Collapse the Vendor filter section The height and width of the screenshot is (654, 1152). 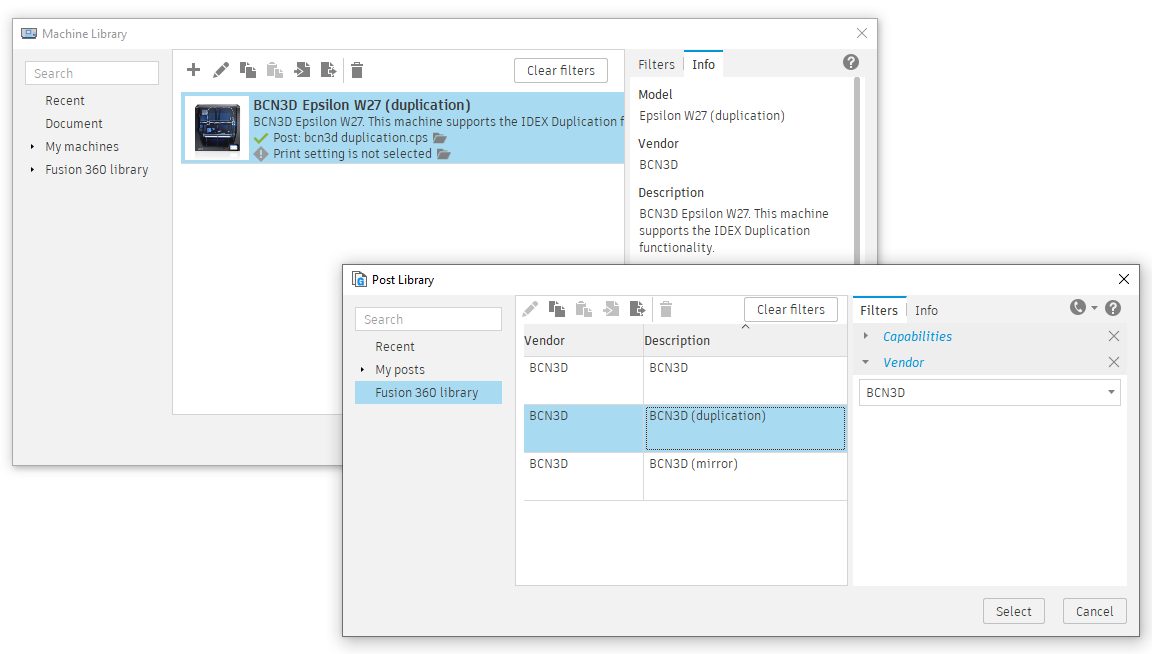coord(865,362)
